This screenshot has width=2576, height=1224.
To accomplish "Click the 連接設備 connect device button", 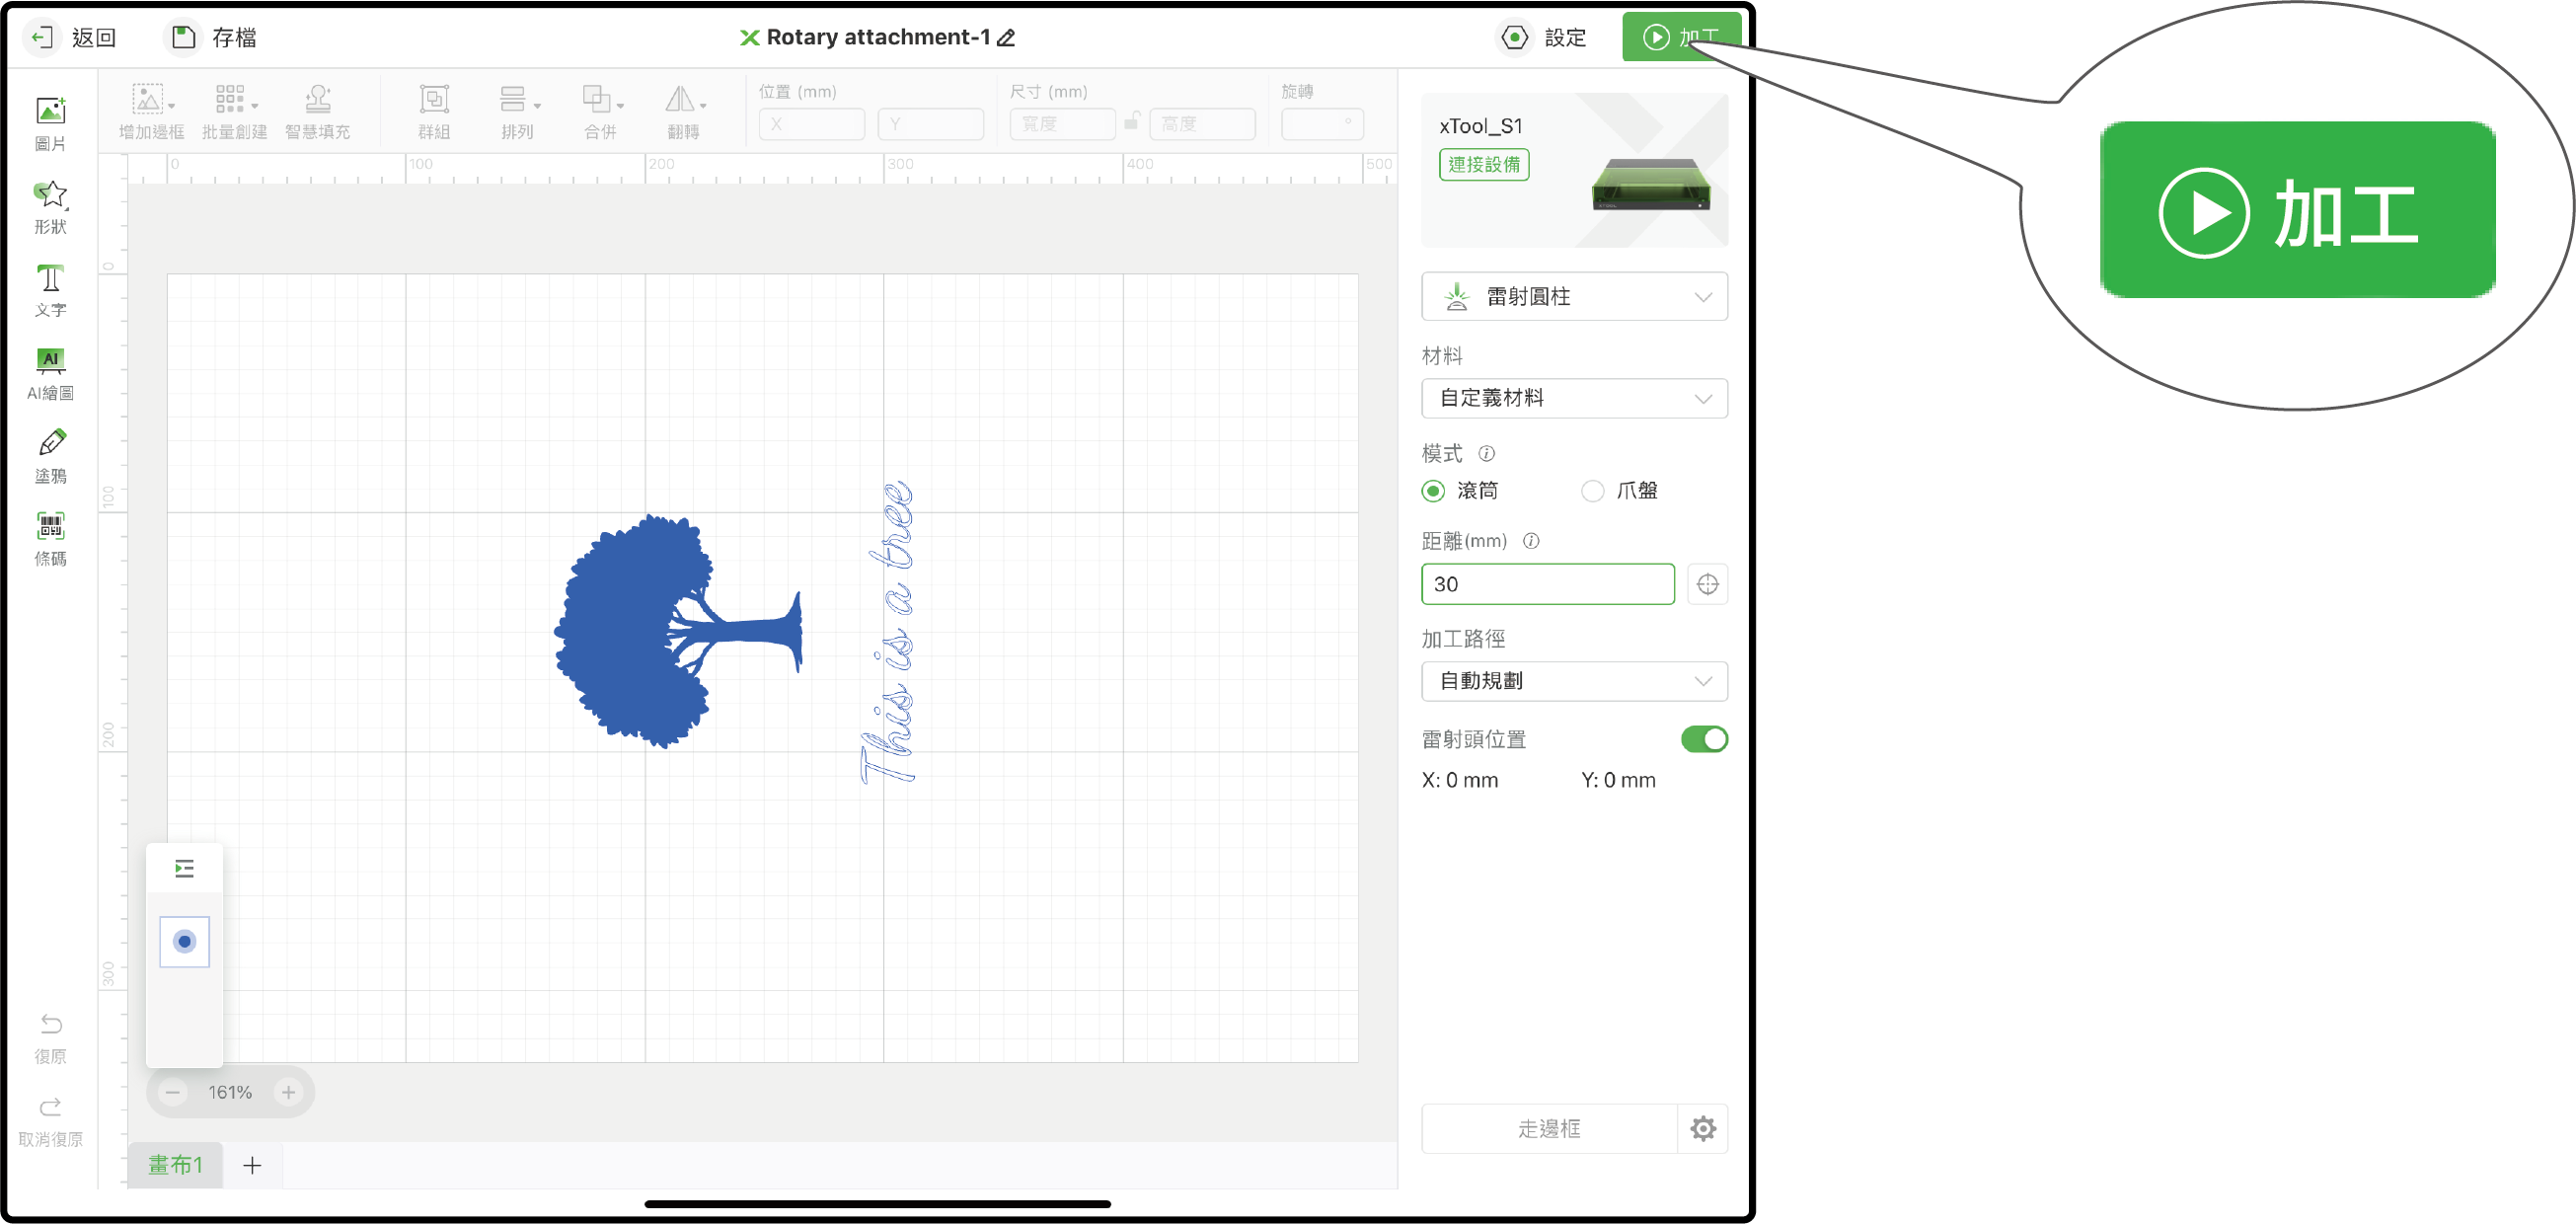I will click(x=1483, y=164).
